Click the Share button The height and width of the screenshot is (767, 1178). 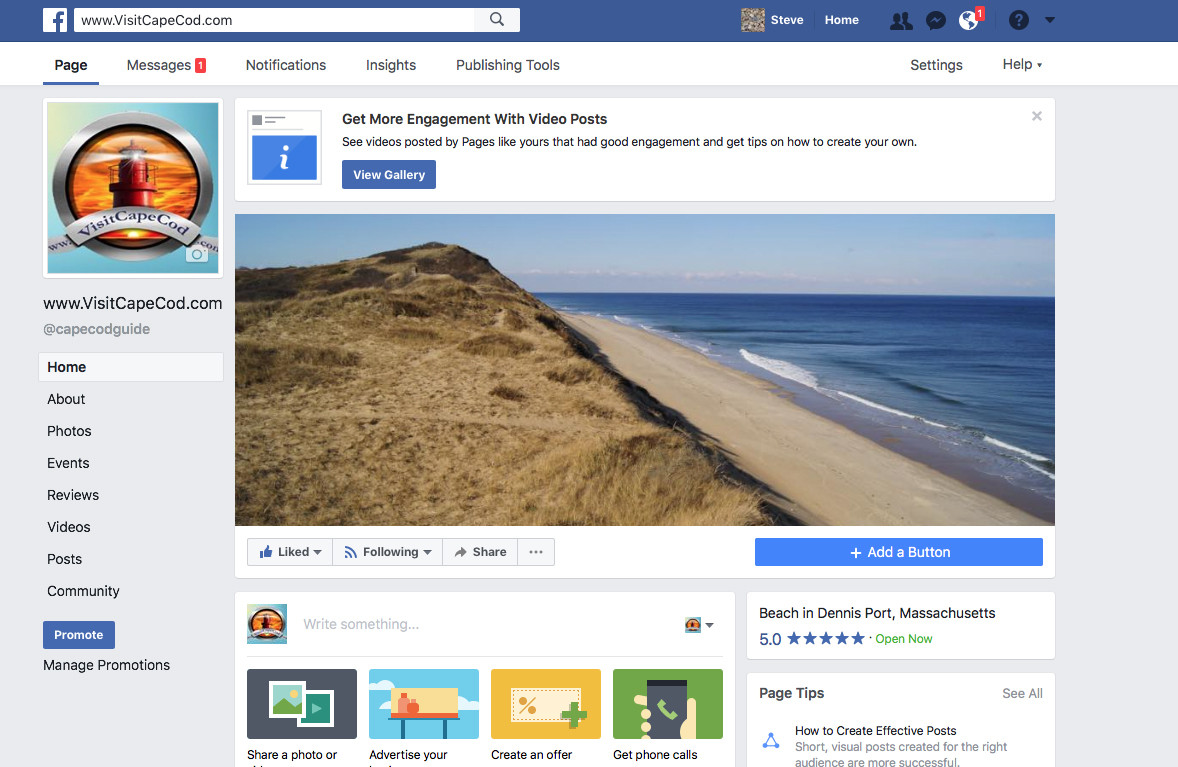click(x=480, y=552)
